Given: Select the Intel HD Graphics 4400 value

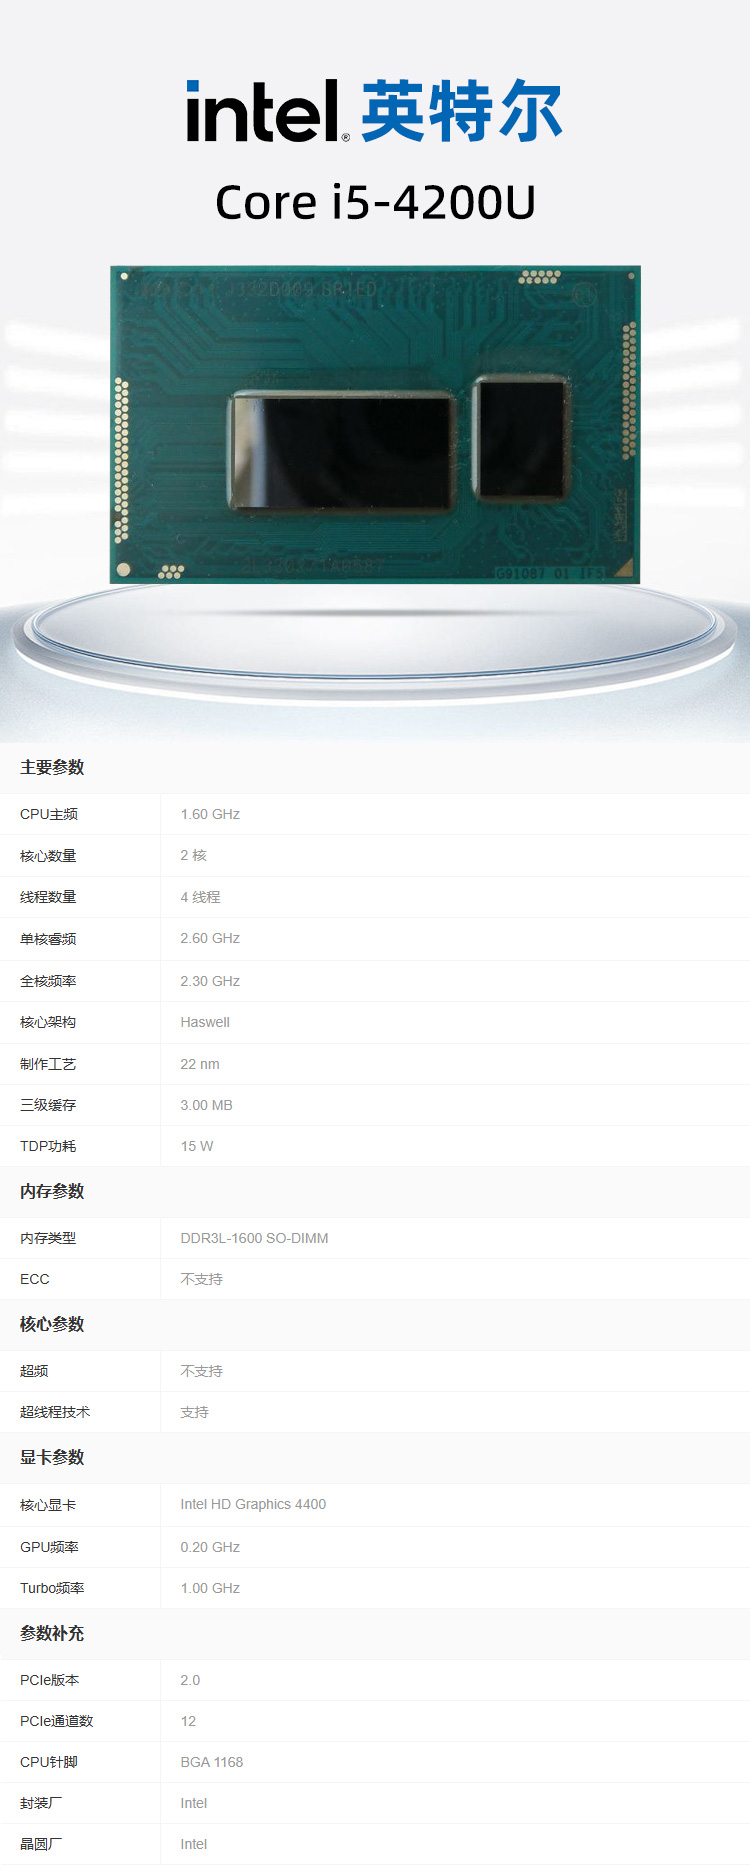Looking at the screenshot, I should [x=253, y=1504].
